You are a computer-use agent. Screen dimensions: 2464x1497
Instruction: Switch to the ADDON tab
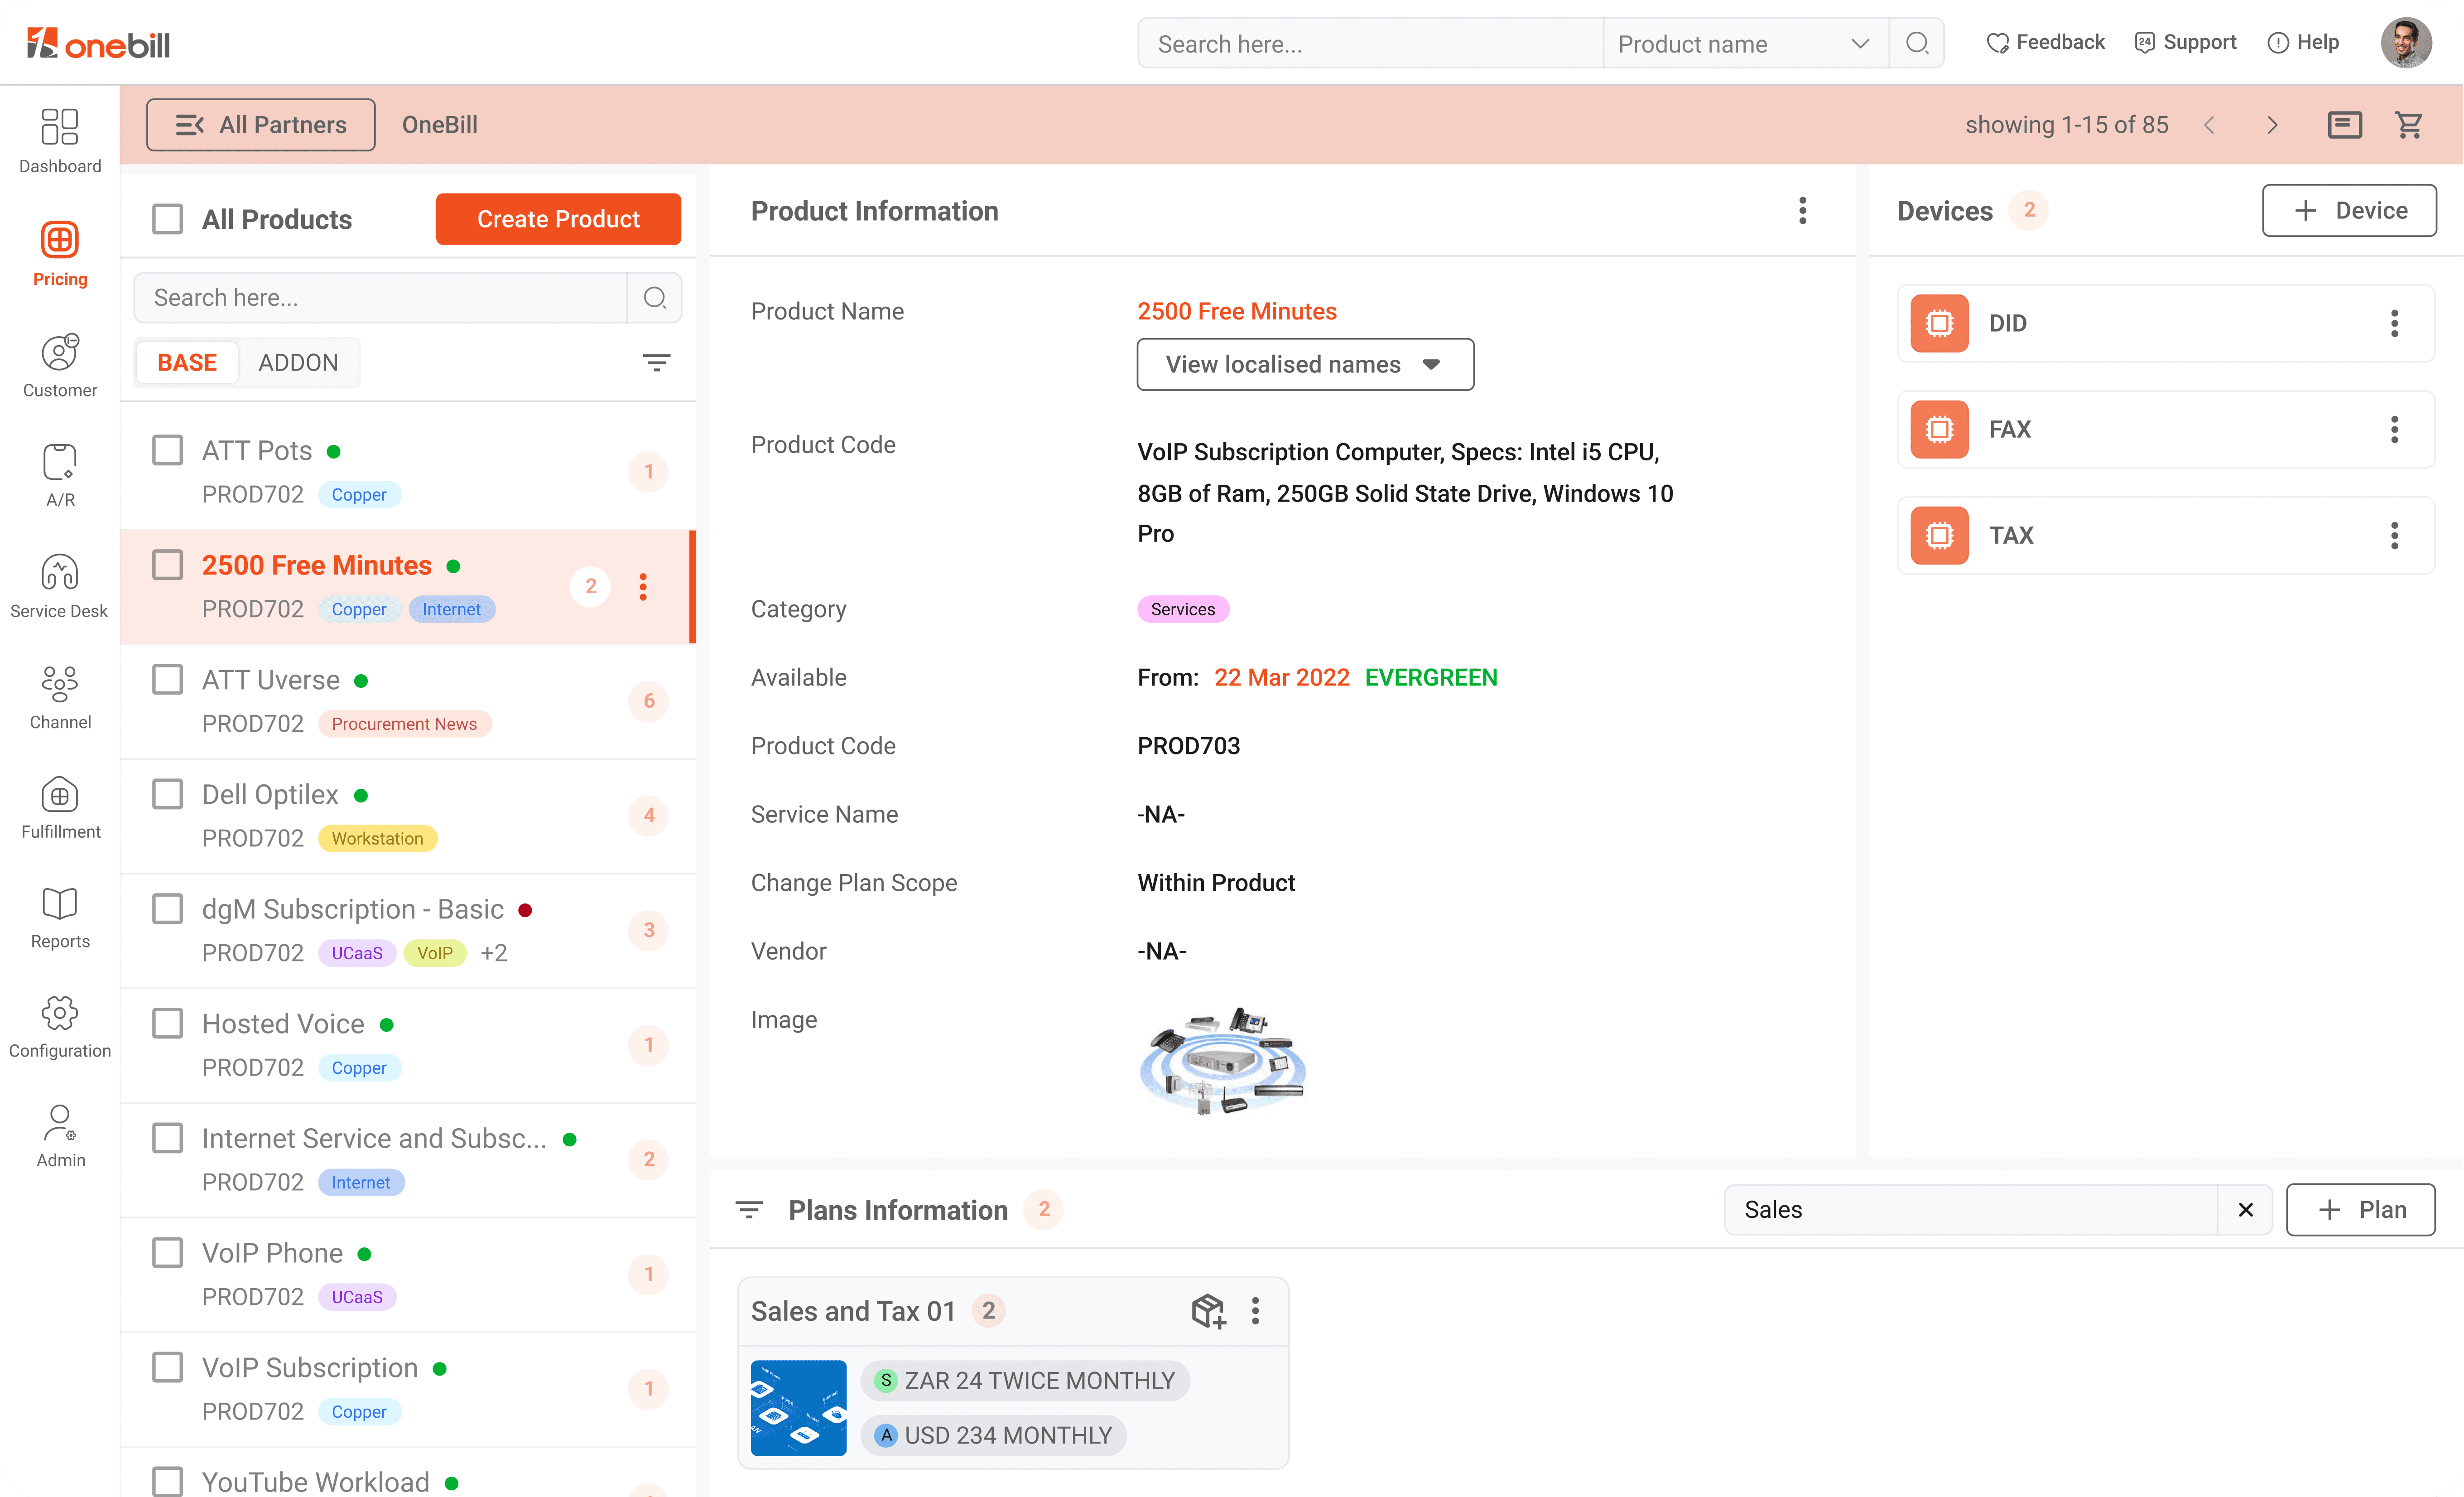click(x=298, y=362)
